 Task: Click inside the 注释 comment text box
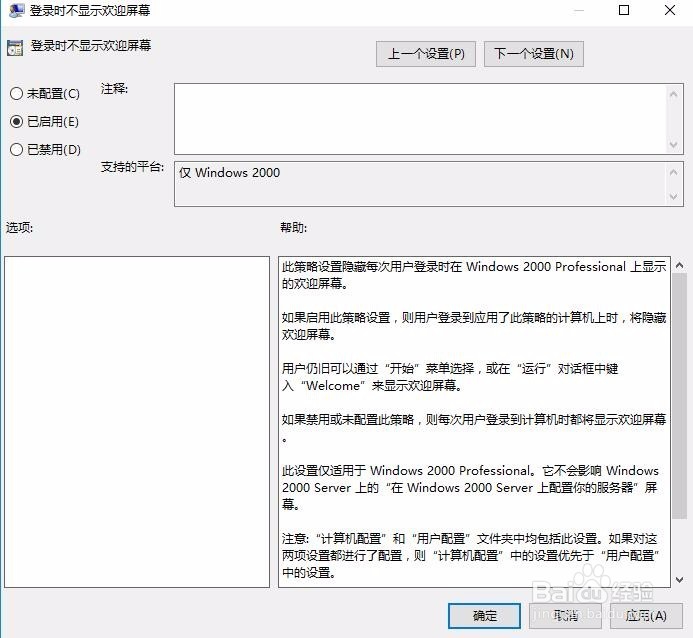pyautogui.click(x=420, y=119)
